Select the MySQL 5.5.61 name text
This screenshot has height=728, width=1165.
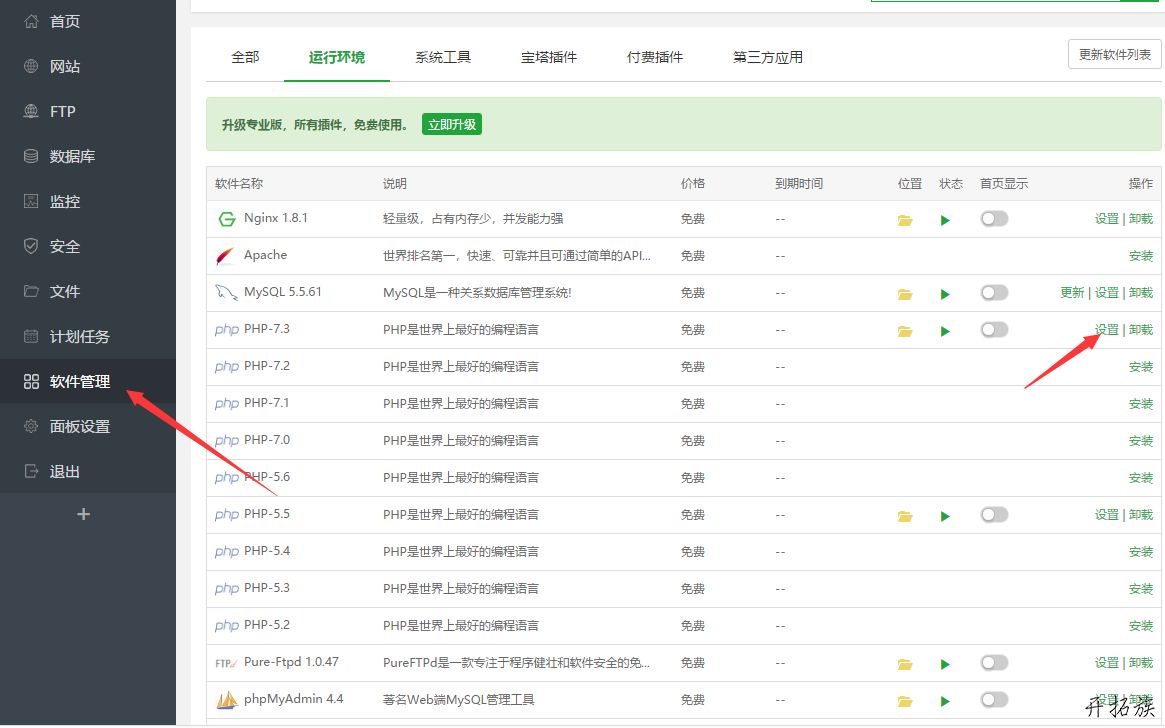pyautogui.click(x=282, y=292)
